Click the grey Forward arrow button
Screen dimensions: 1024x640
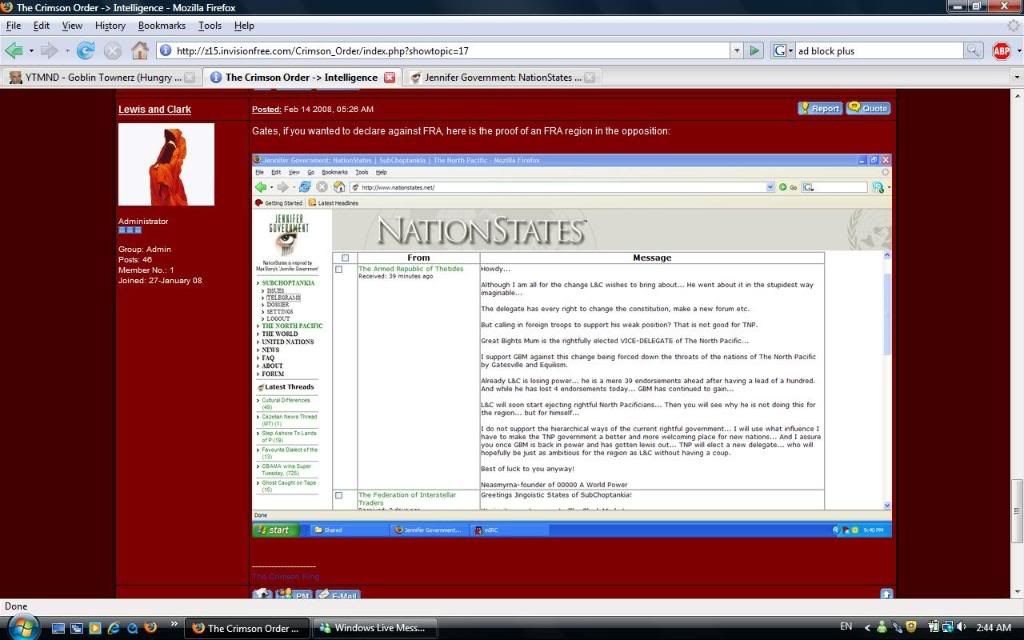(x=49, y=50)
